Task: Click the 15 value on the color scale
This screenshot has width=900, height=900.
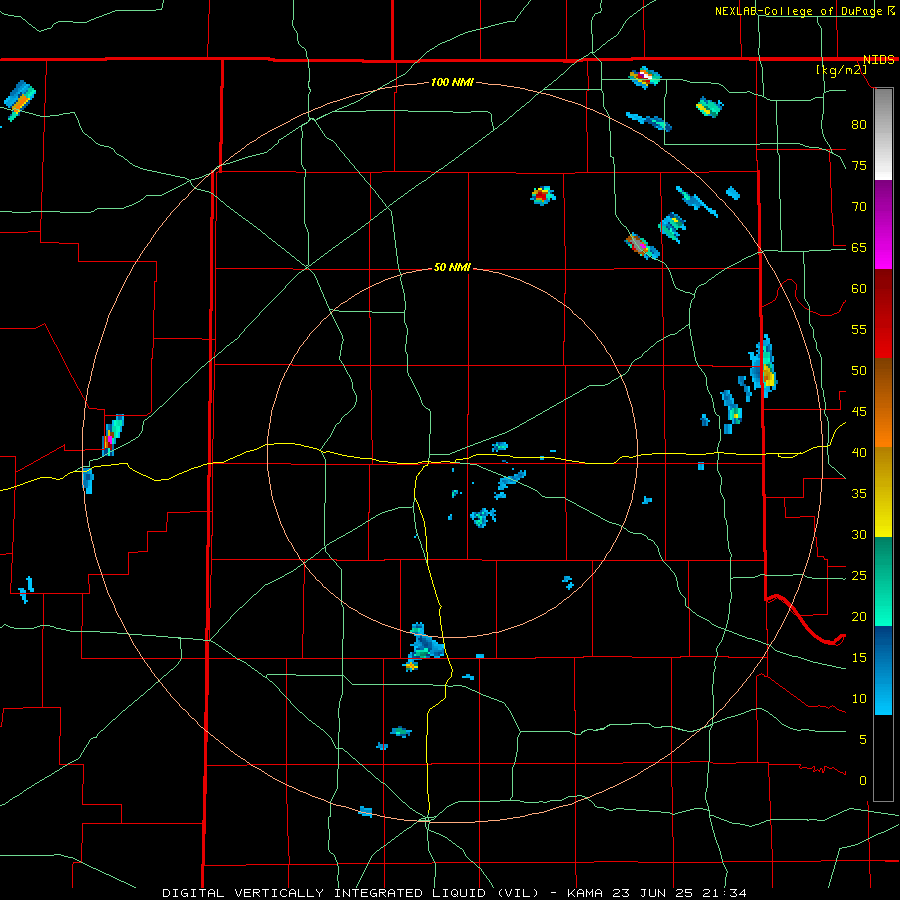Action: click(859, 657)
